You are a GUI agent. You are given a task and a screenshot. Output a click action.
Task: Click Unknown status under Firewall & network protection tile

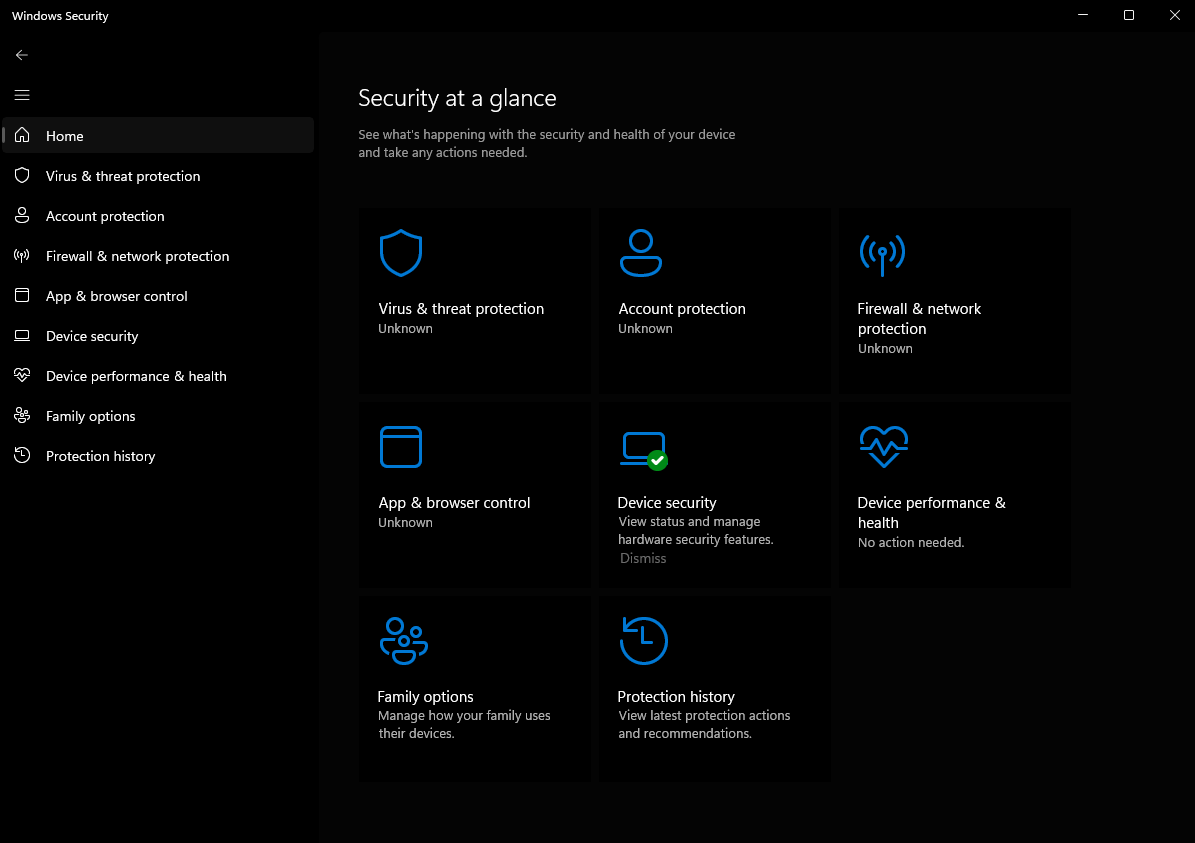pyautogui.click(x=885, y=348)
